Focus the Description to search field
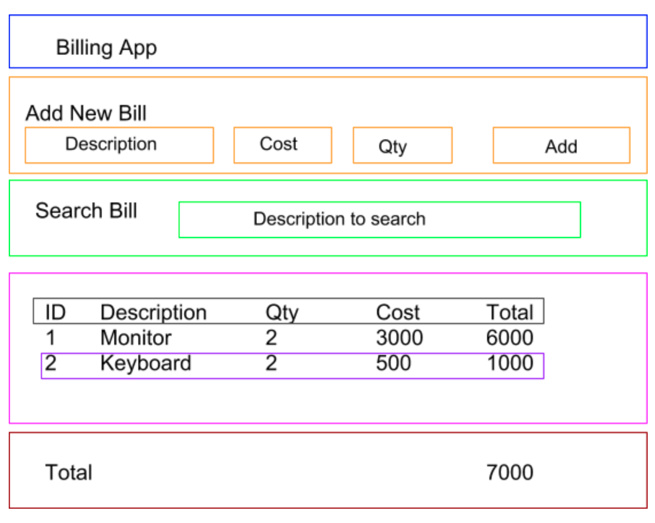The width and height of the screenshot is (655, 523). point(379,220)
